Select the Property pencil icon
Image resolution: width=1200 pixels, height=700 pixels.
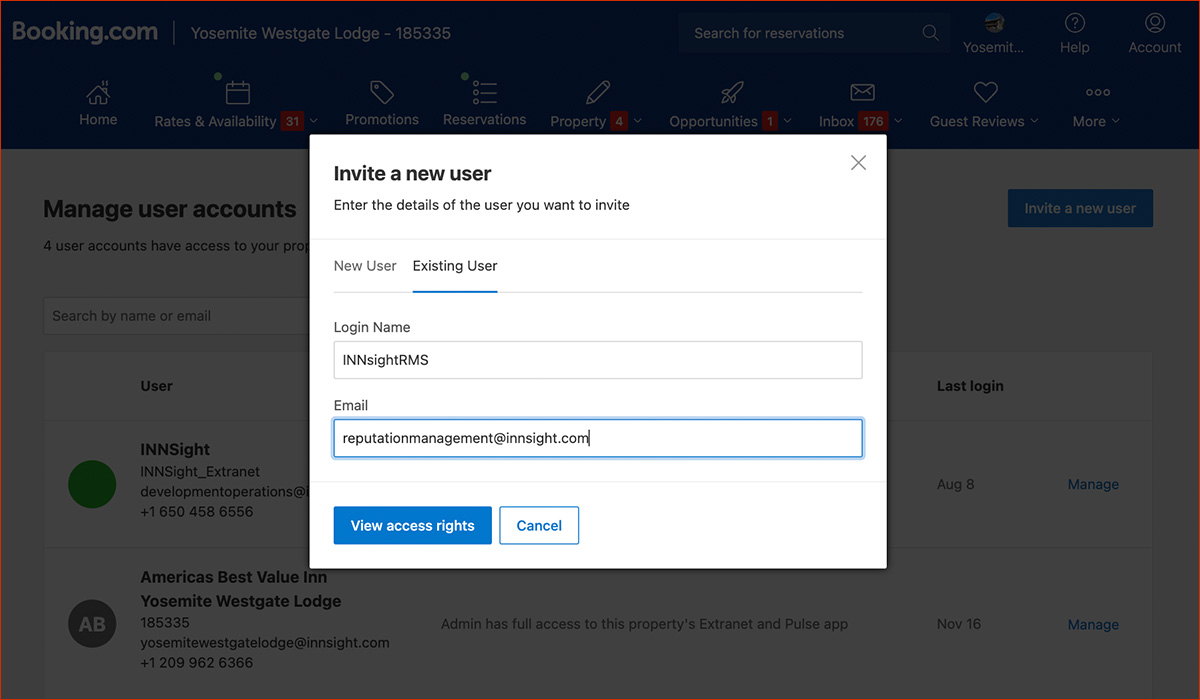[598, 93]
